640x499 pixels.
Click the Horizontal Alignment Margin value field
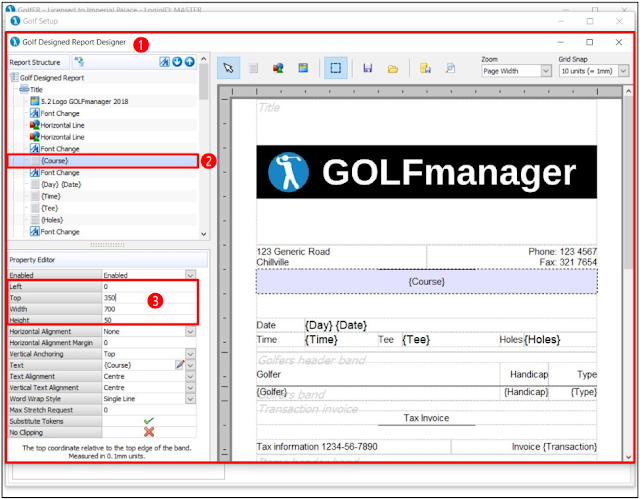(x=149, y=342)
